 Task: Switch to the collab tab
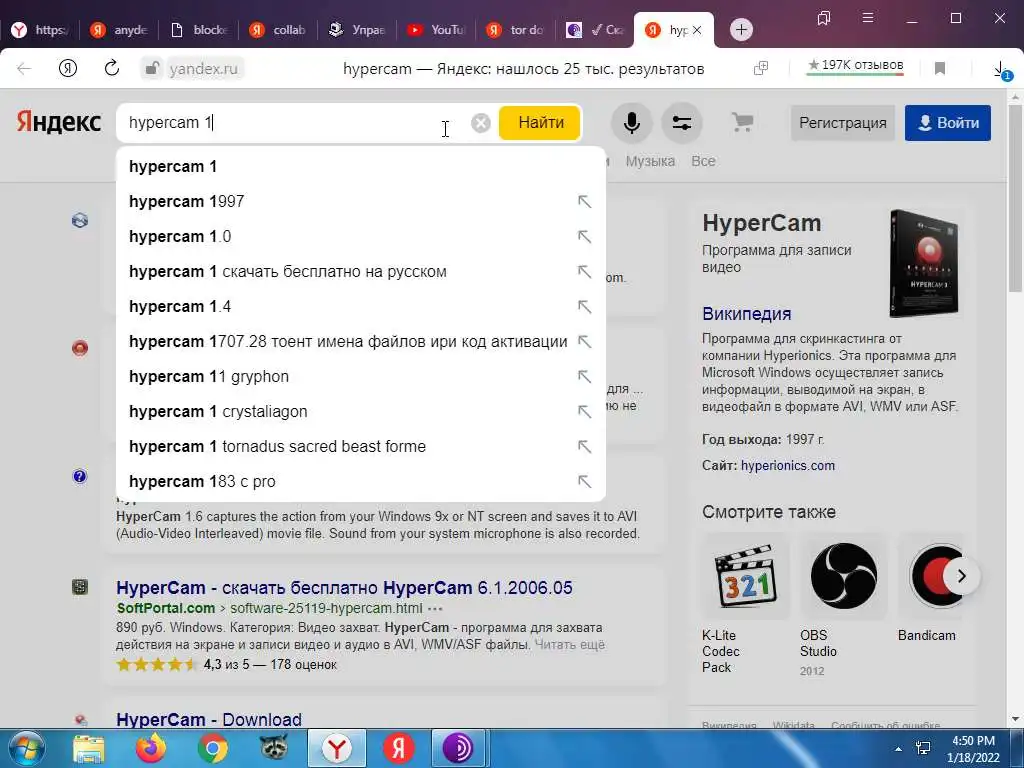(x=279, y=30)
